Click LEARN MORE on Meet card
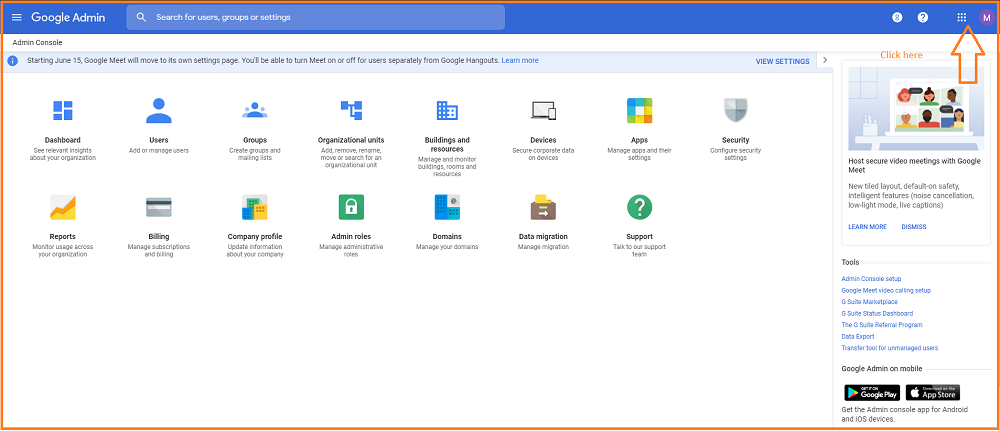Screen dimensions: 1000x431 click(x=867, y=227)
